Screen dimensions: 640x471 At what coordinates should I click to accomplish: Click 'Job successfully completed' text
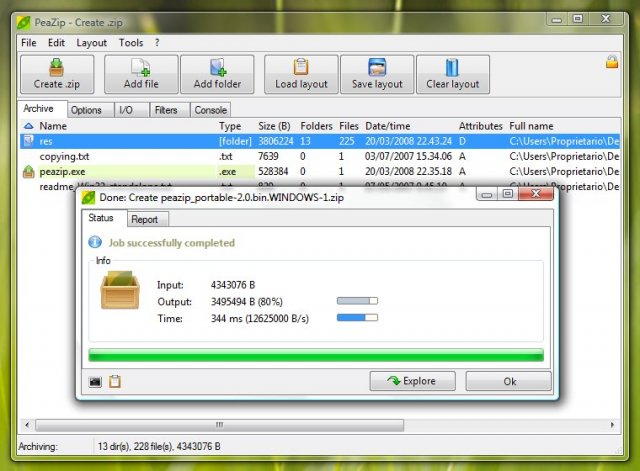[172, 243]
